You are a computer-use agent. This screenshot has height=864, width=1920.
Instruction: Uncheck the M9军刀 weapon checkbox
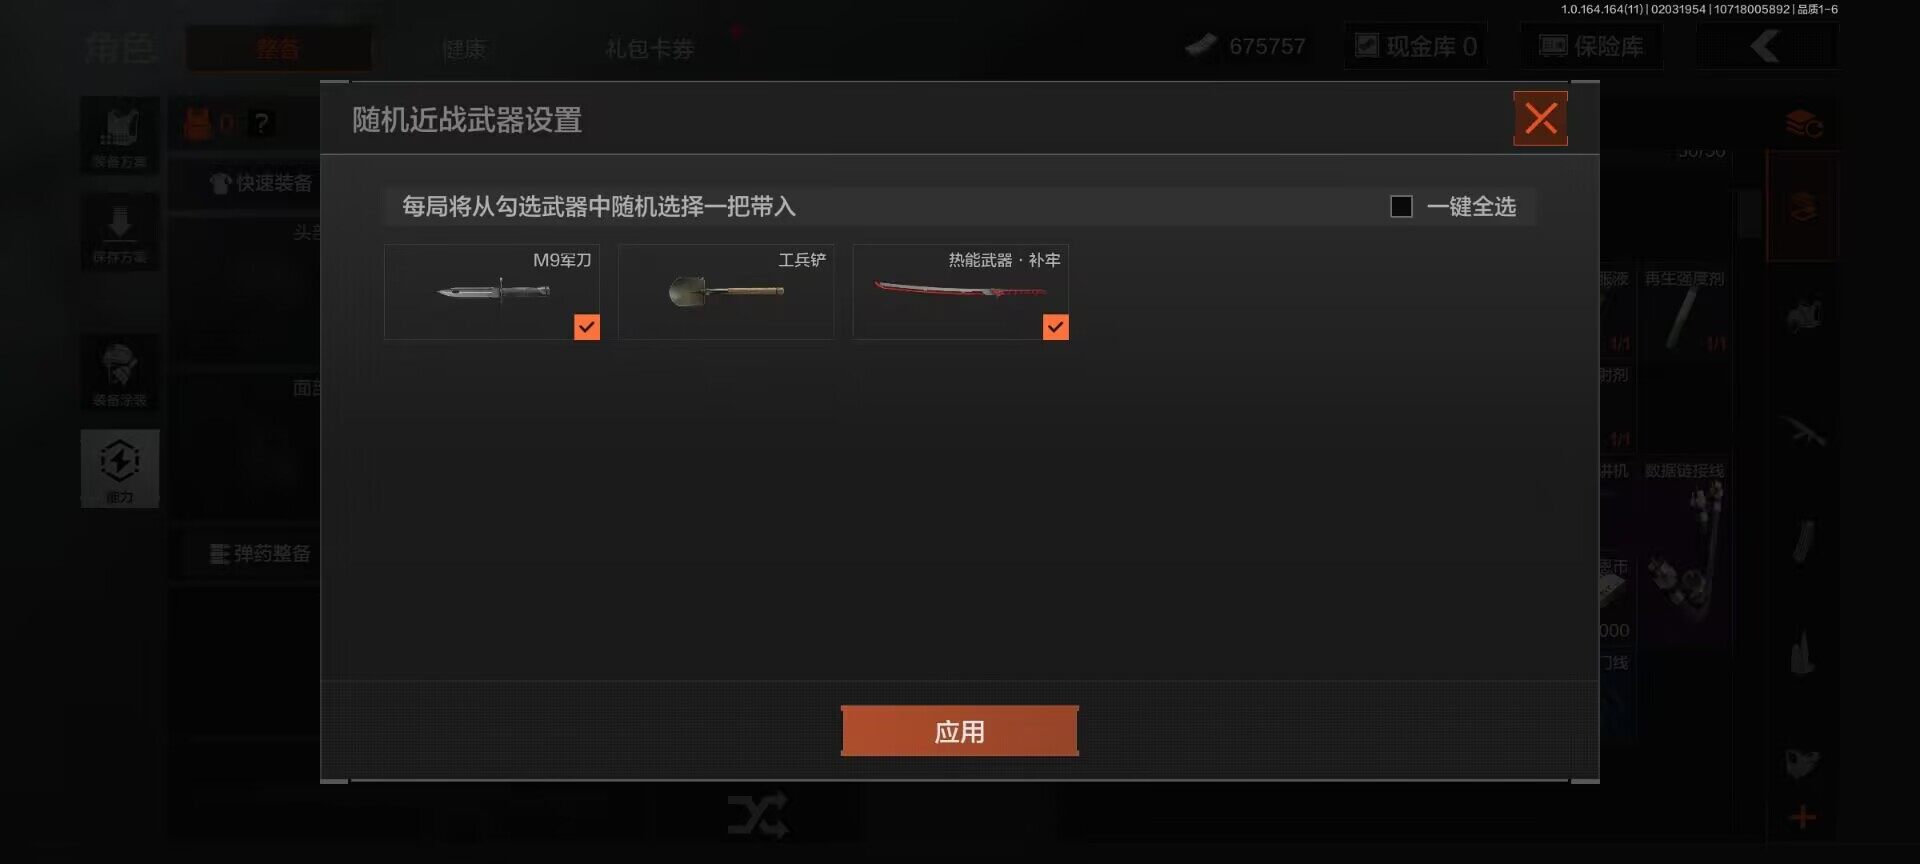587,327
